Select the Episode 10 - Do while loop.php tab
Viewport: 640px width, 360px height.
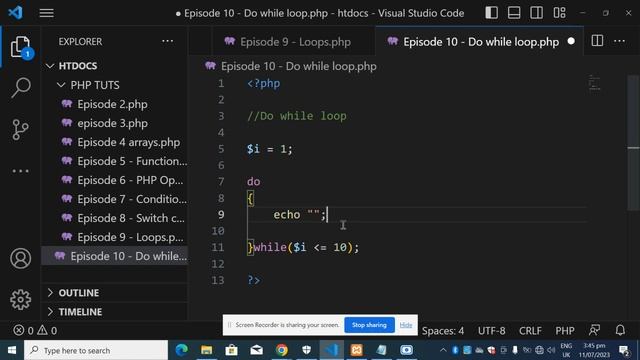pos(479,42)
